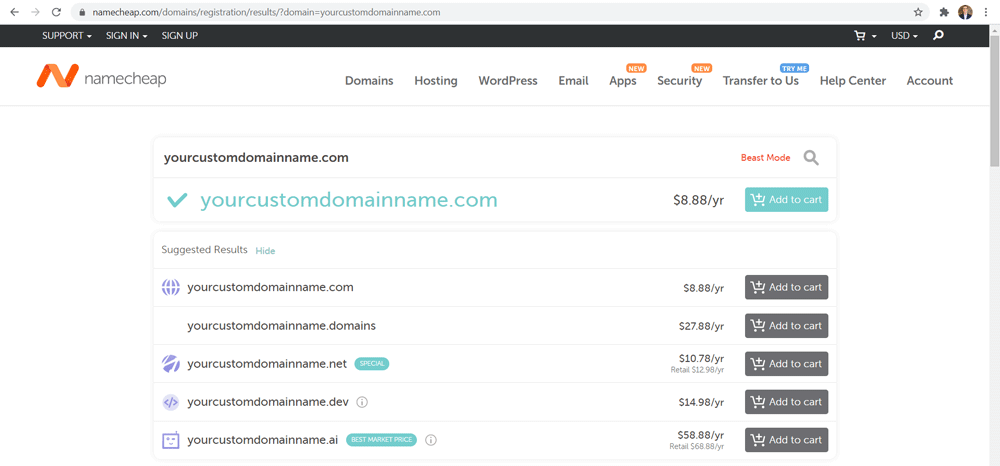Click the $14.98/yr price
The width and height of the screenshot is (1000, 466).
point(702,403)
